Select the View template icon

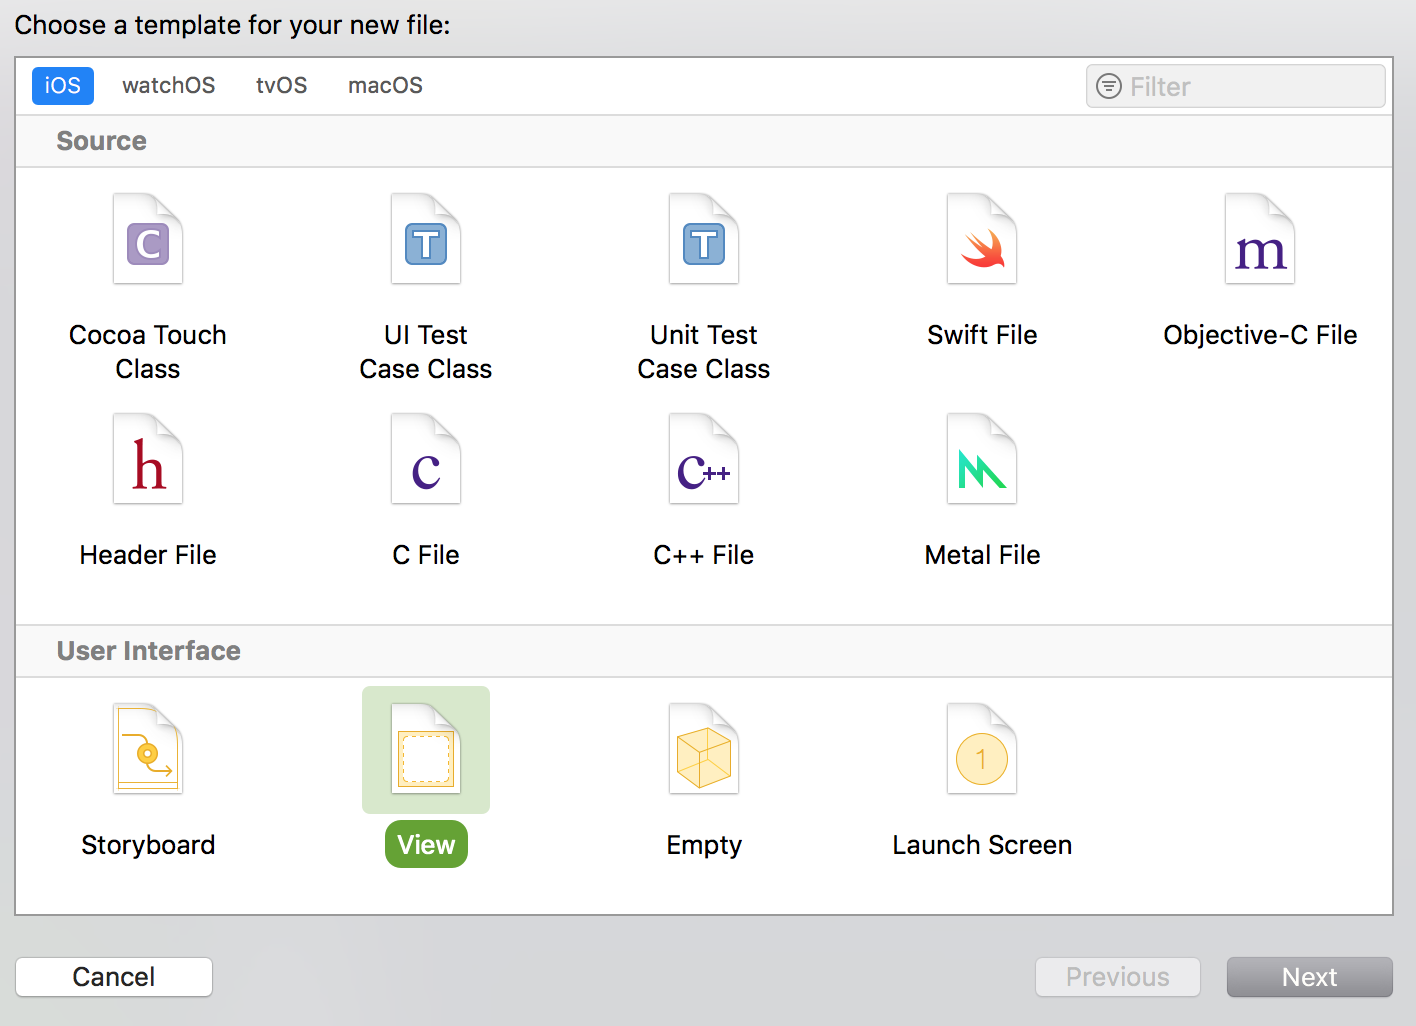(426, 750)
